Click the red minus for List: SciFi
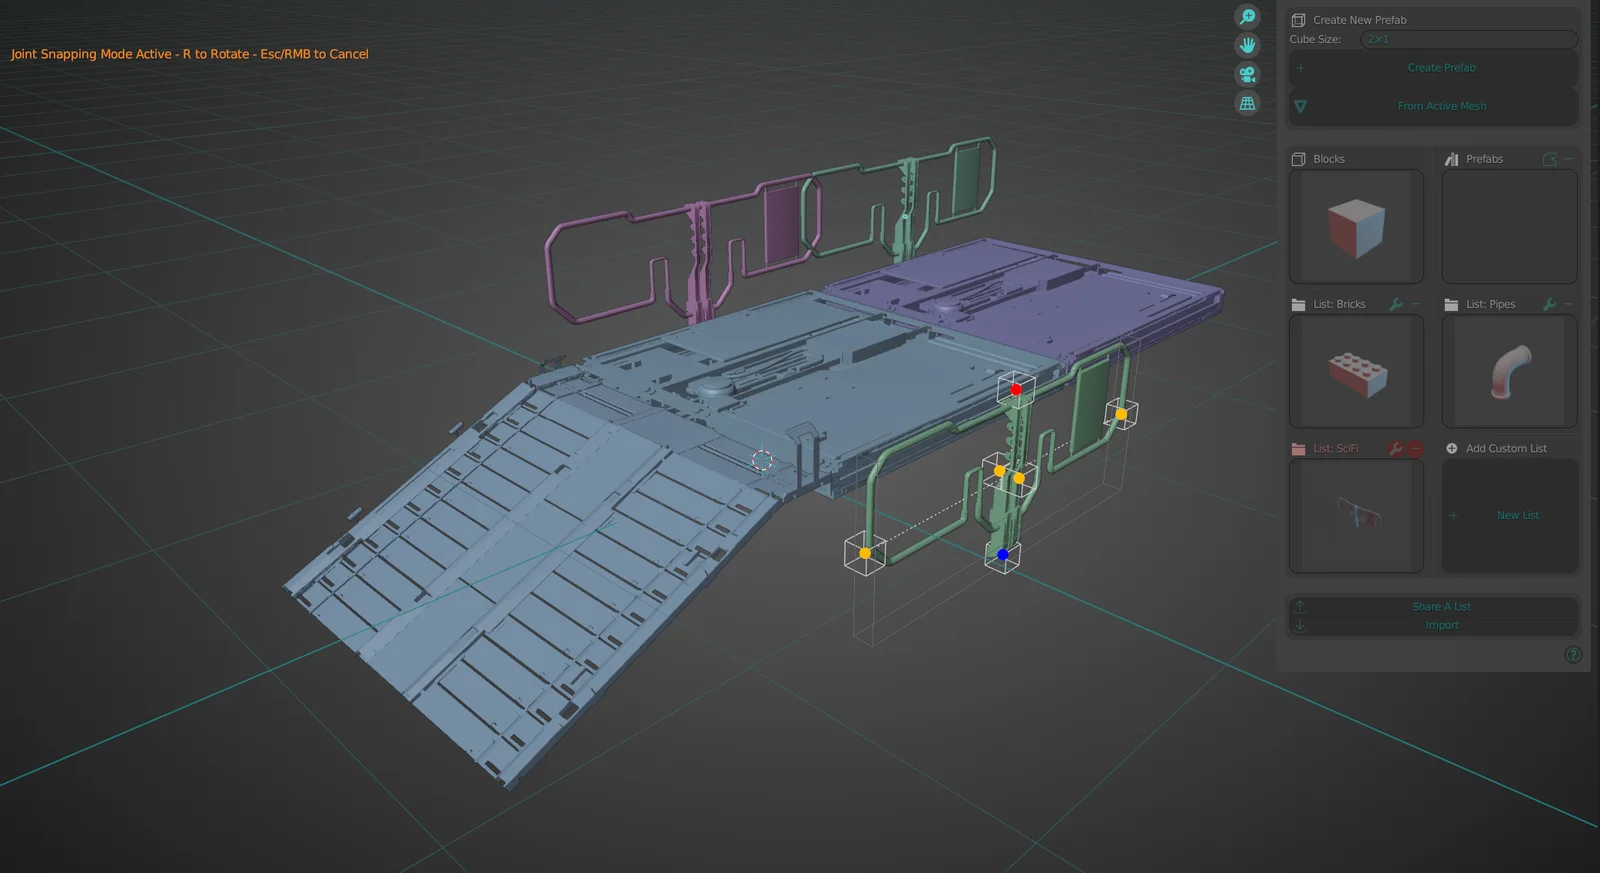The height and width of the screenshot is (873, 1600). [x=1416, y=449]
